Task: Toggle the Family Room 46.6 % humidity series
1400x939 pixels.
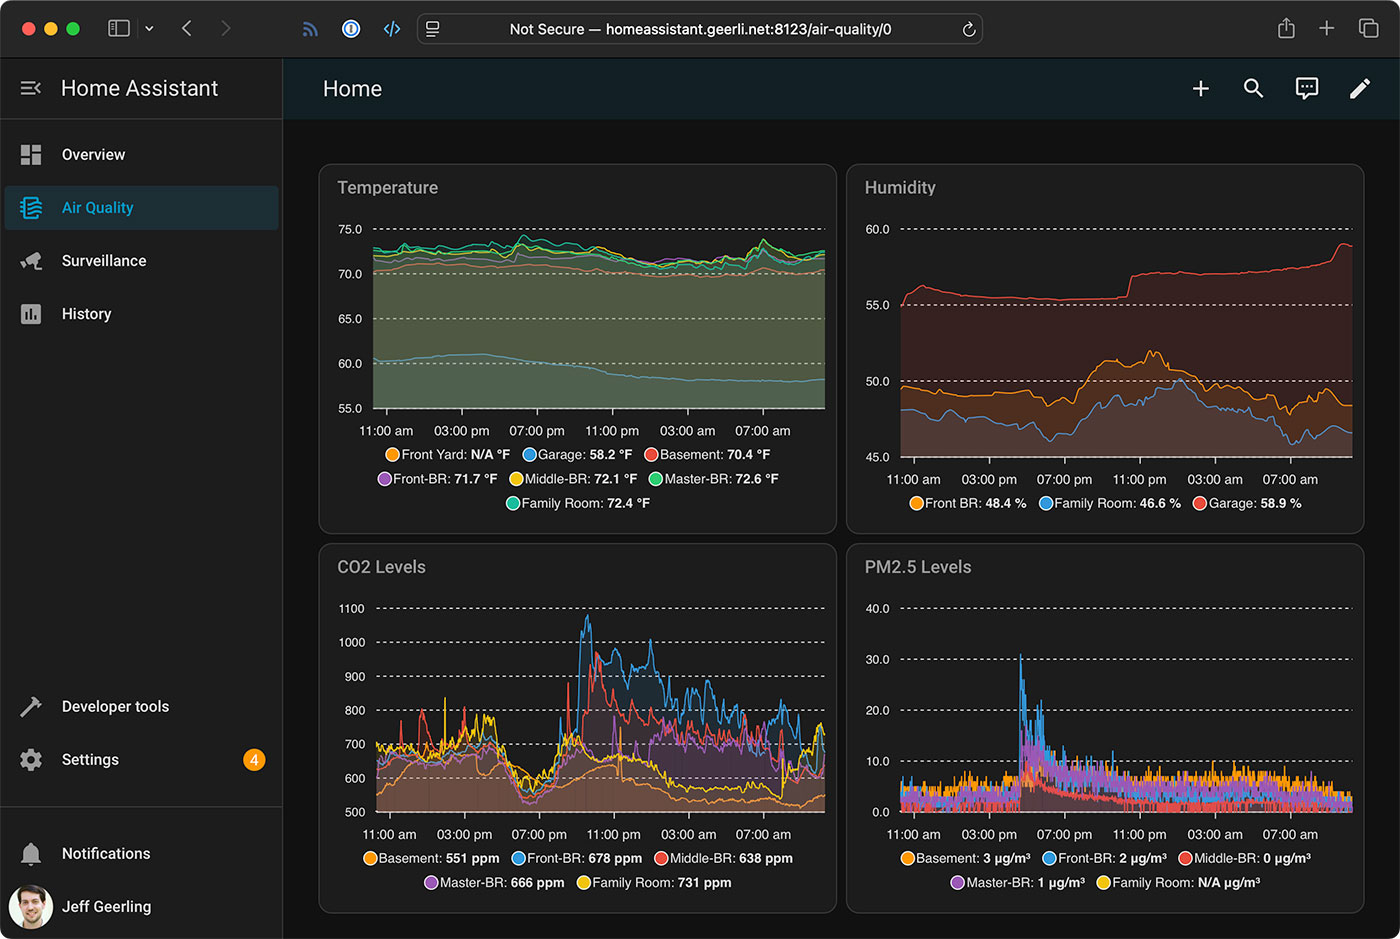Action: (1110, 503)
